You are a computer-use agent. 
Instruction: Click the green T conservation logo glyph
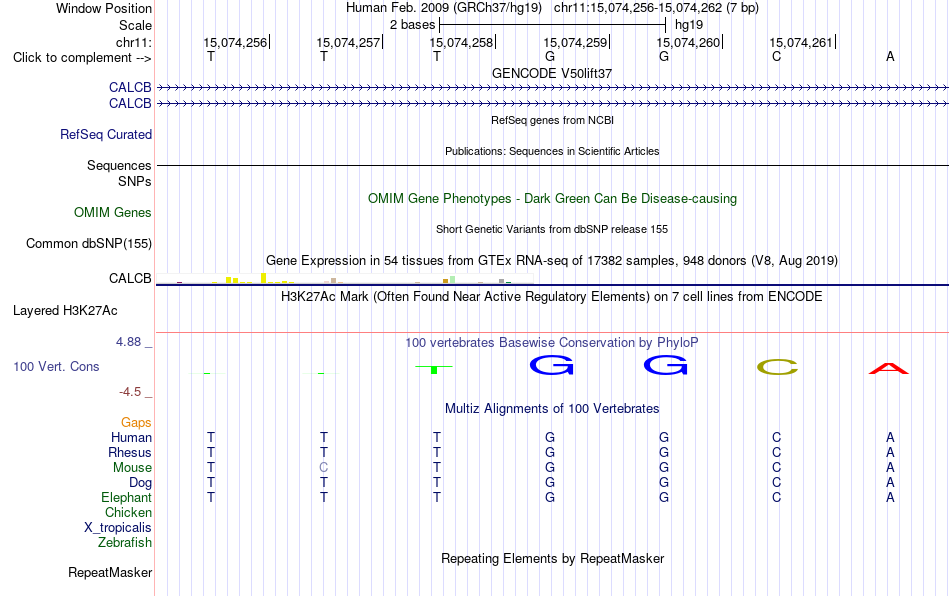tap(434, 369)
